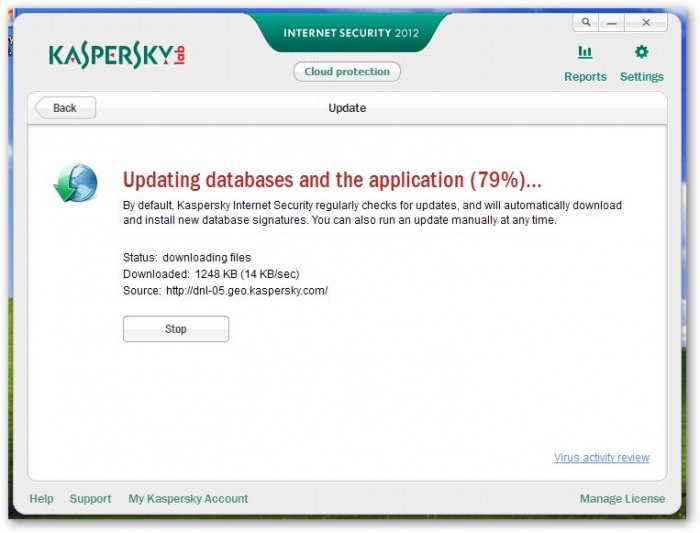Open the Settings gear icon
700x533 pixels.
pos(642,52)
